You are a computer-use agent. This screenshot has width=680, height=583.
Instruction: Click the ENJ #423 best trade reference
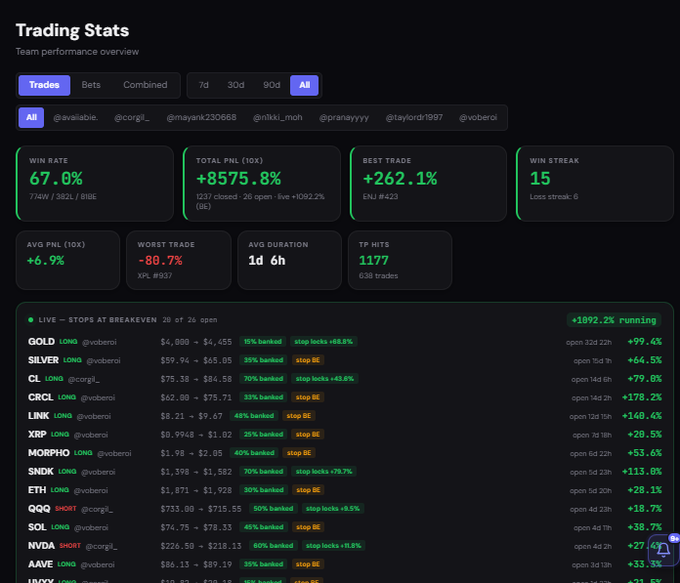pos(380,197)
